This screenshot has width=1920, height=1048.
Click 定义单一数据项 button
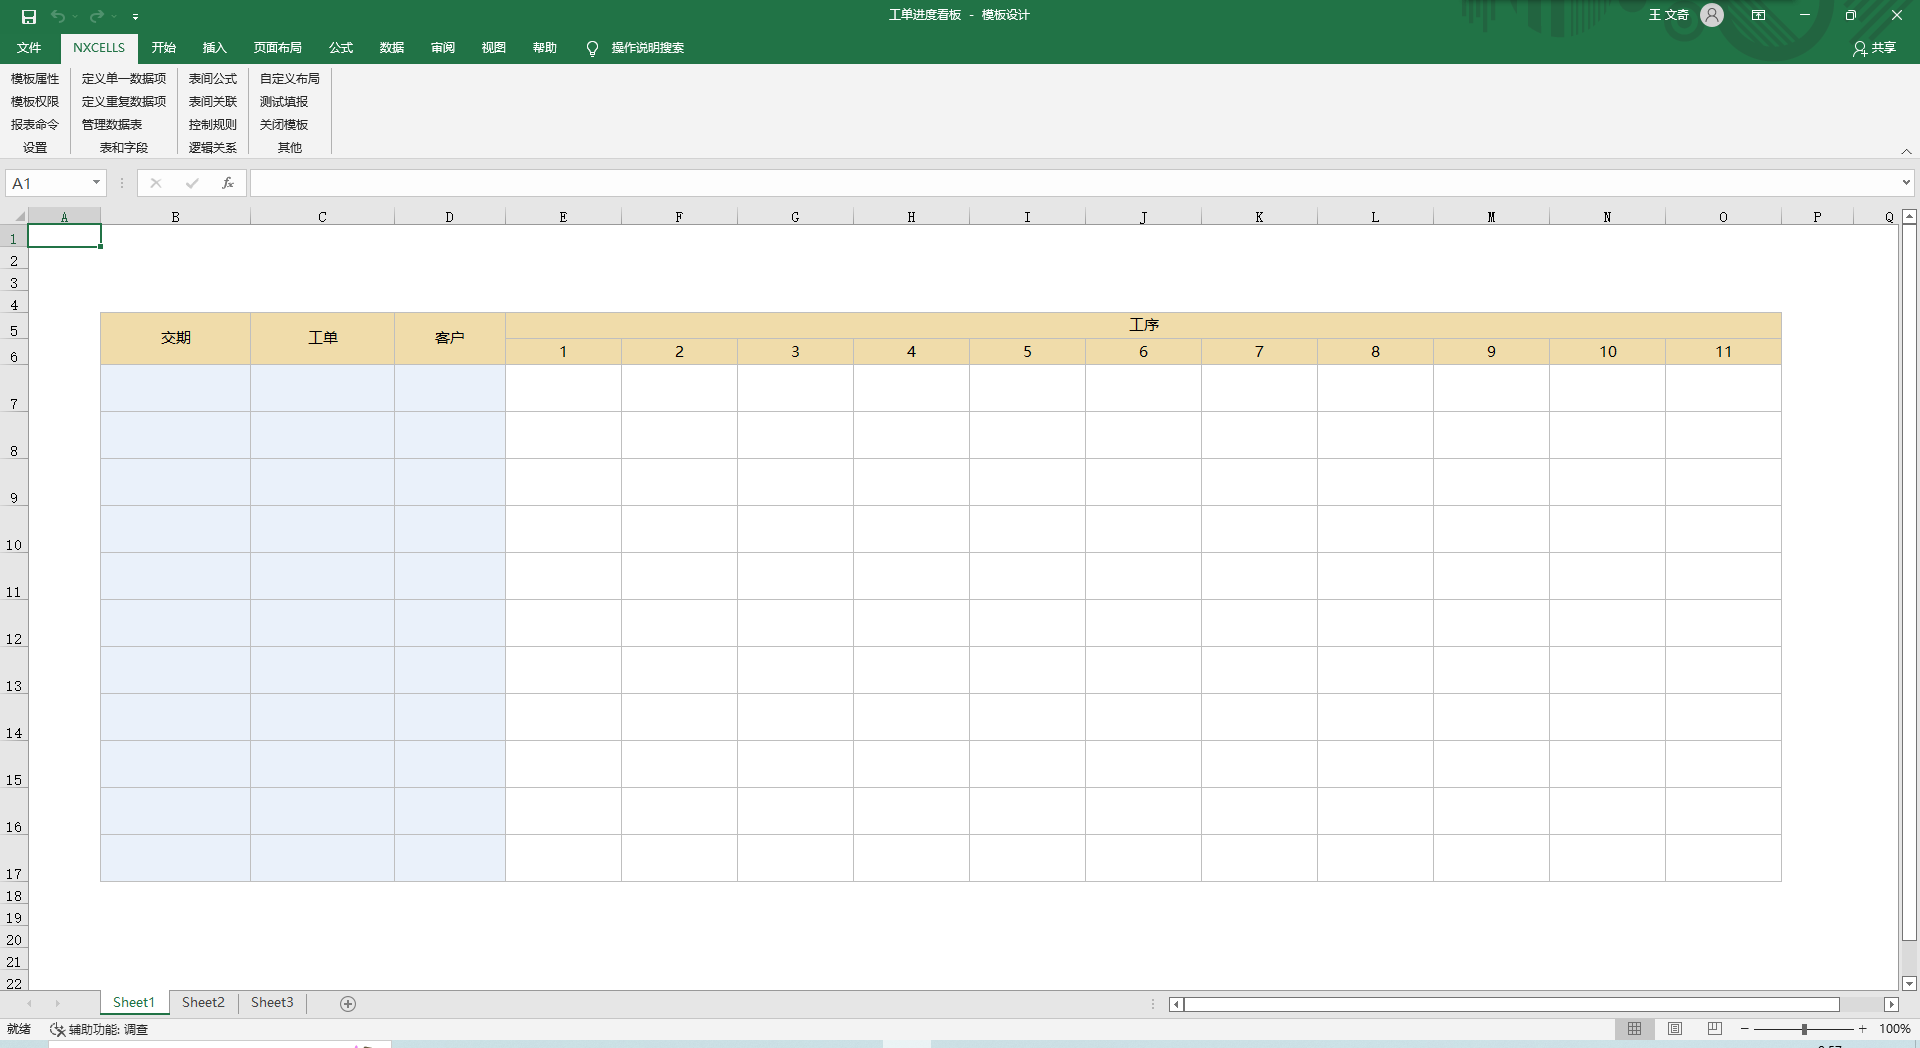point(124,79)
